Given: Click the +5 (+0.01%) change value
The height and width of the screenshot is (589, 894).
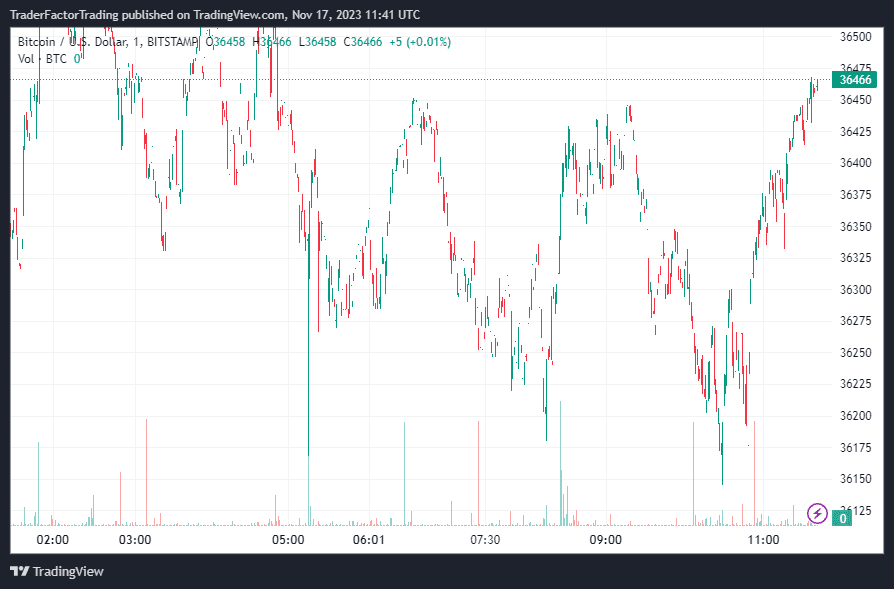Looking at the screenshot, I should pos(420,42).
